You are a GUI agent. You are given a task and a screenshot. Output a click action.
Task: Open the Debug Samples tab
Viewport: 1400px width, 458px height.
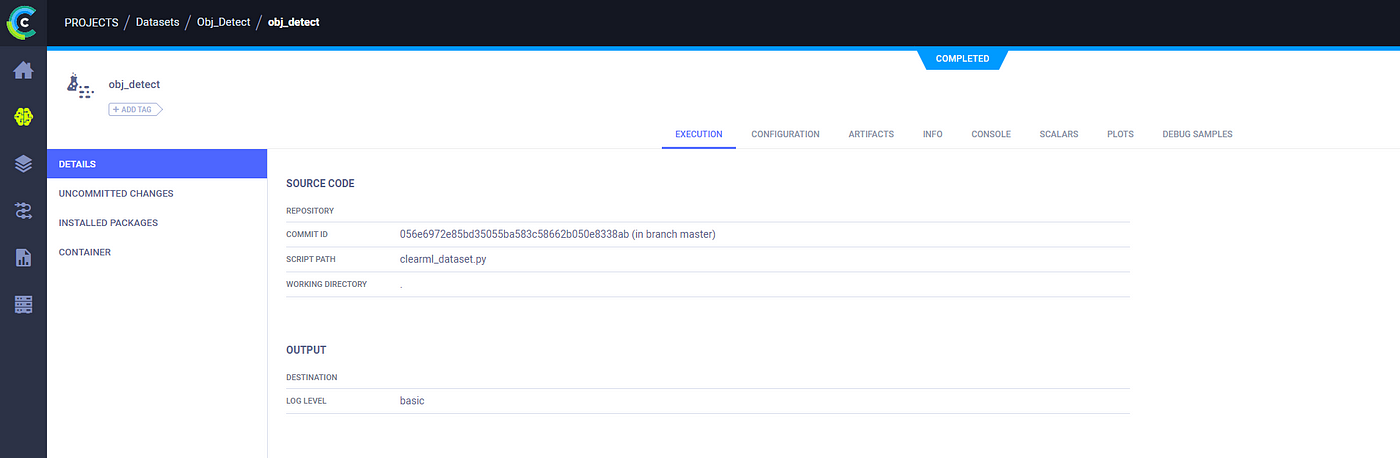click(1197, 134)
